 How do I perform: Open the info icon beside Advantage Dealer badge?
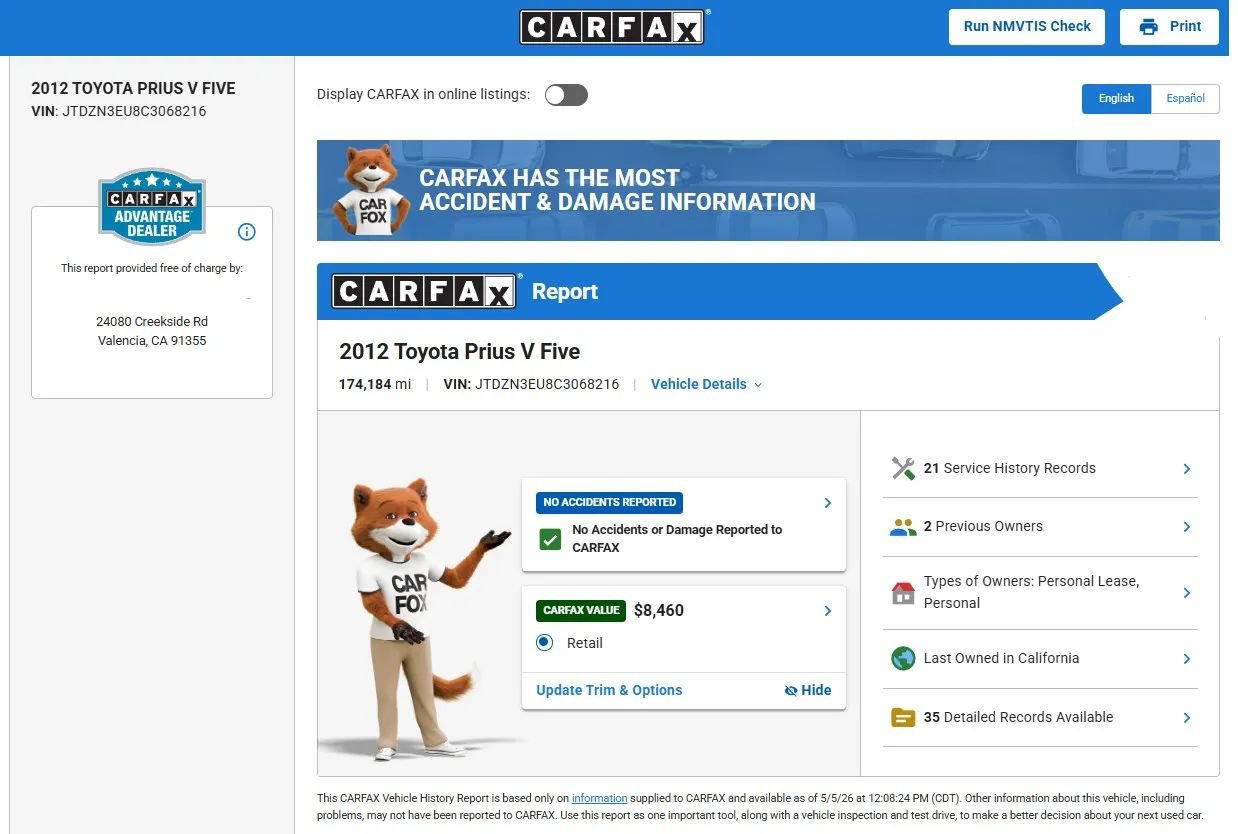(x=247, y=232)
